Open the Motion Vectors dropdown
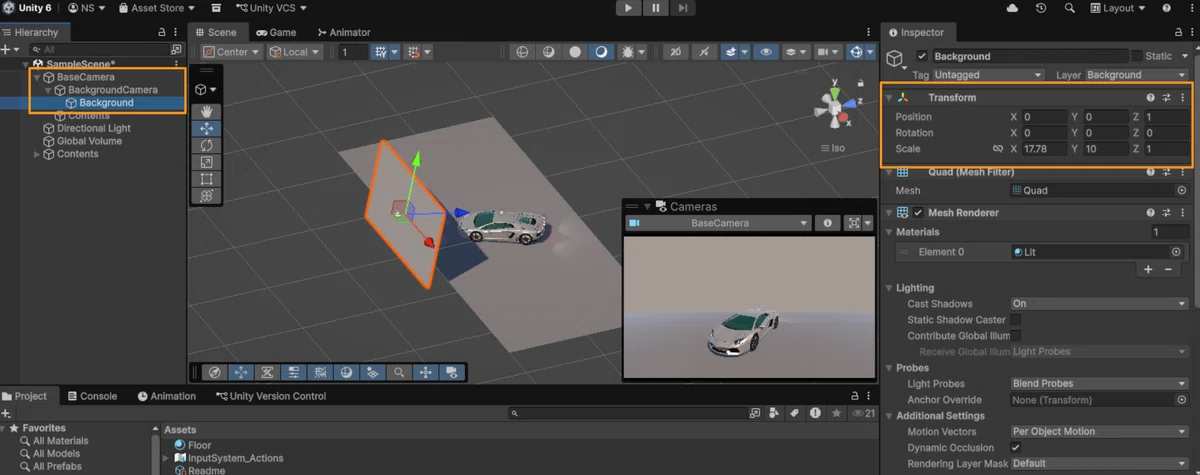The height and width of the screenshot is (475, 1200). pos(1099,432)
